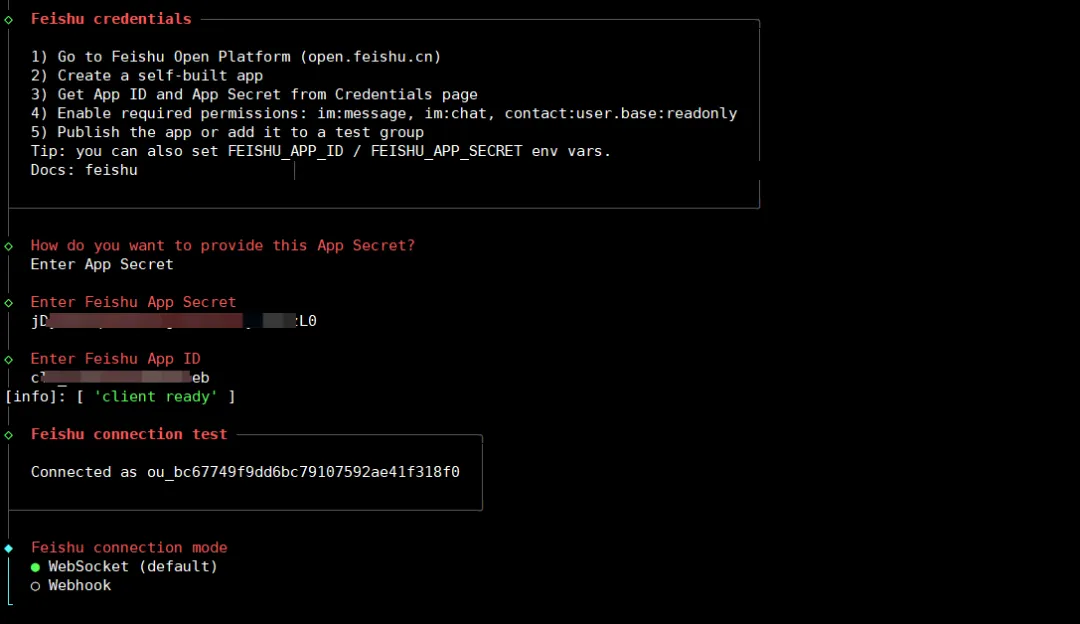
Task: Select the WebSocket (default) radio option
Action: [125, 566]
